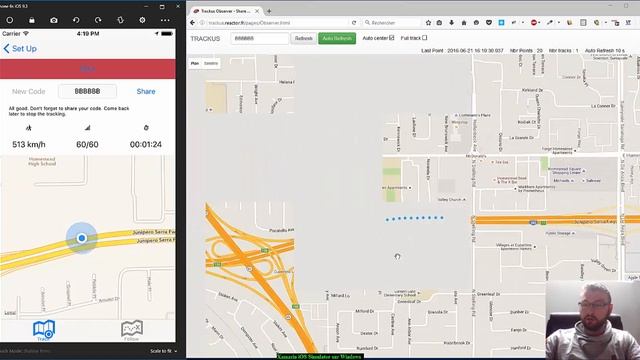Tap Share in the phone app
Image resolution: width=640 pixels, height=360 pixels.
146,91
